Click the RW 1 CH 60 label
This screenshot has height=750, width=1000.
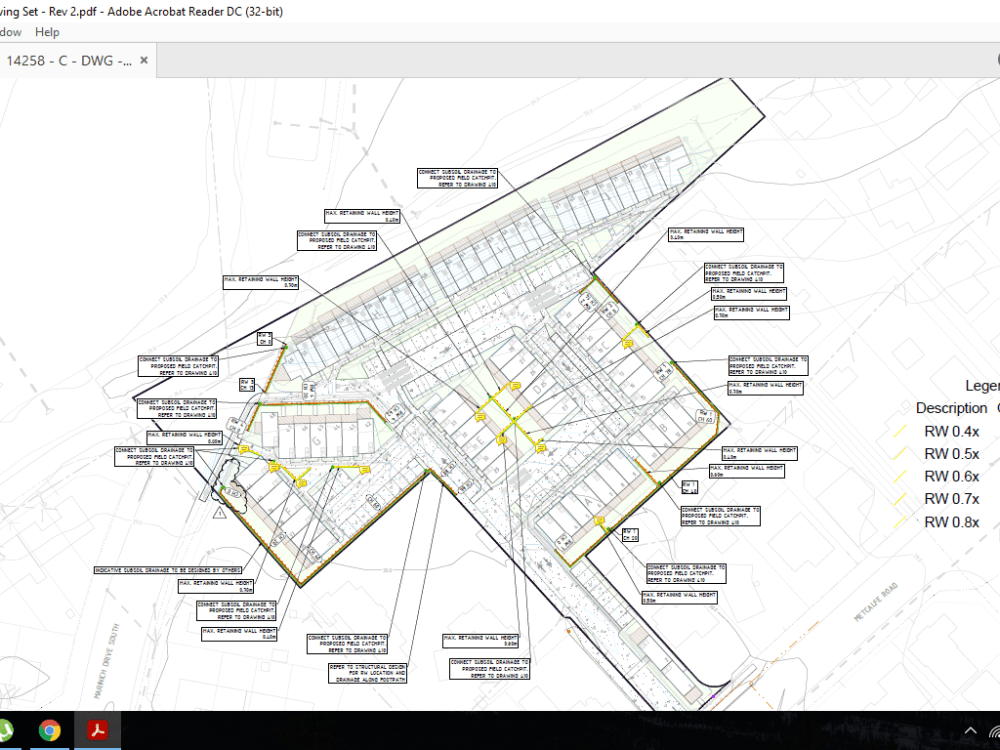(704, 416)
